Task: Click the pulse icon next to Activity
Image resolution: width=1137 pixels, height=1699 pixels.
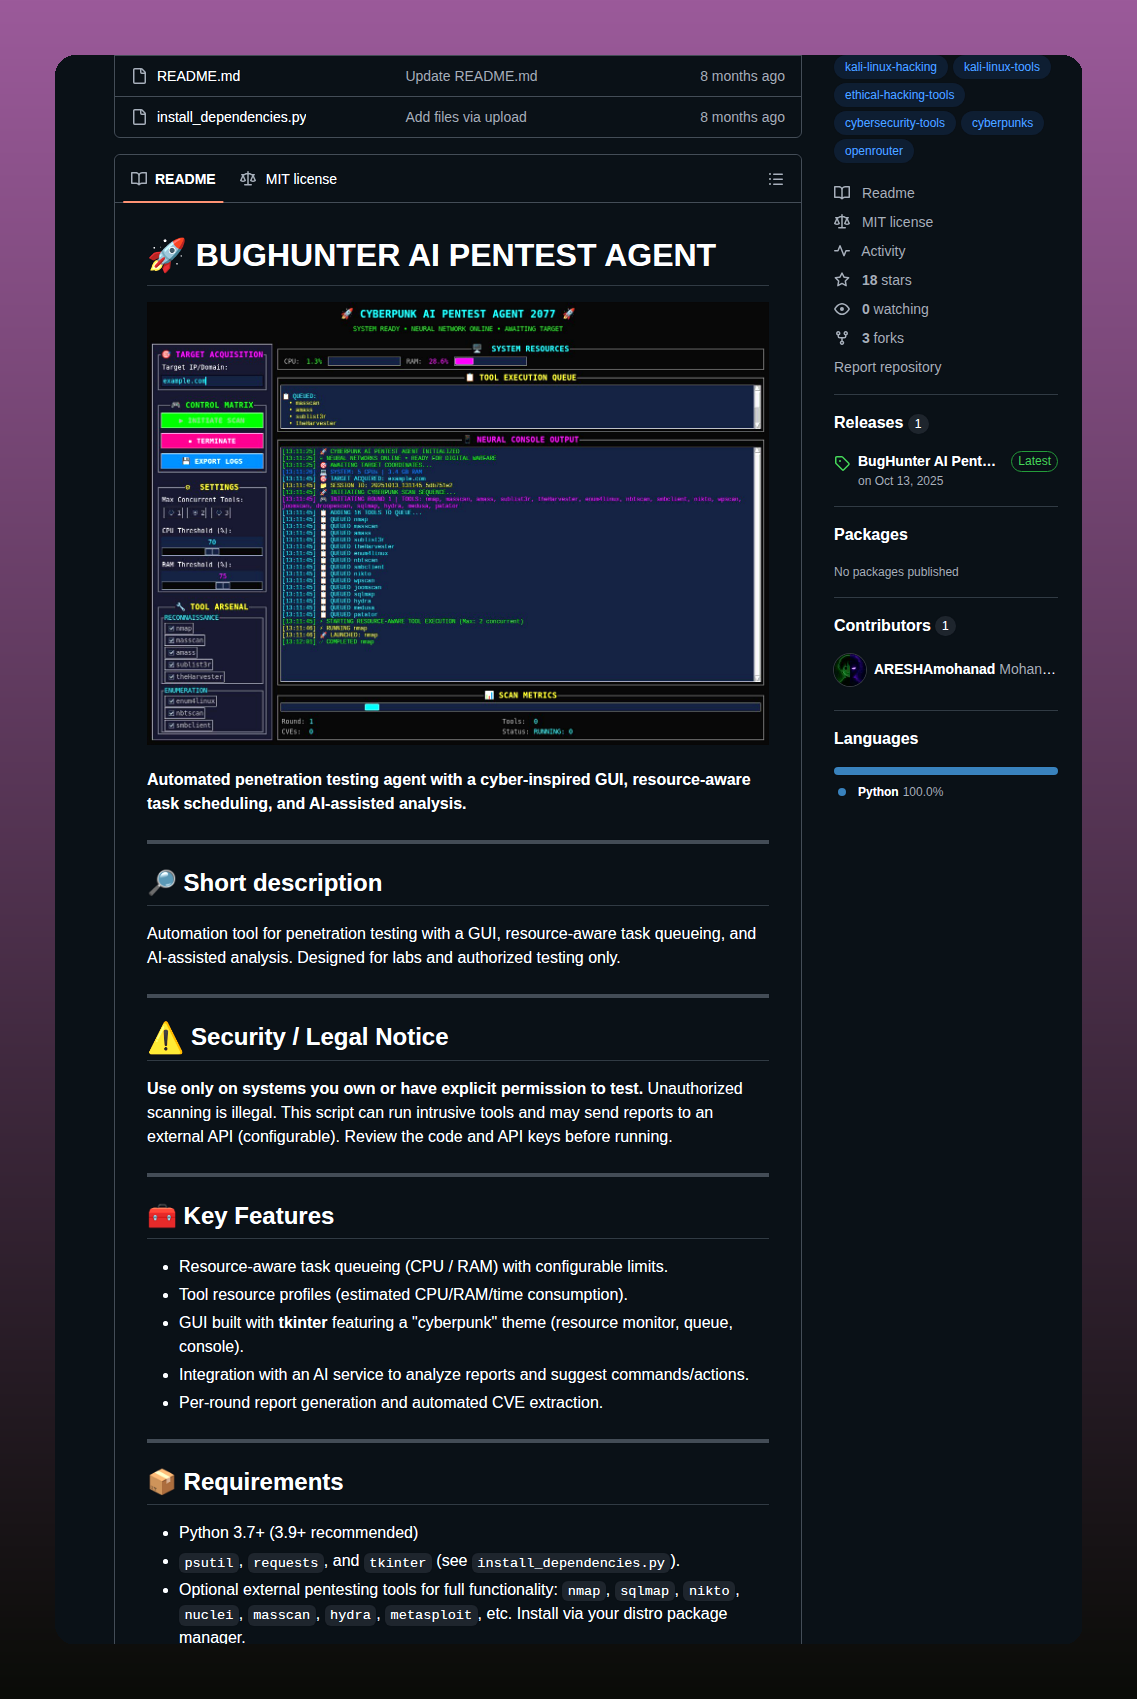Action: pos(842,251)
